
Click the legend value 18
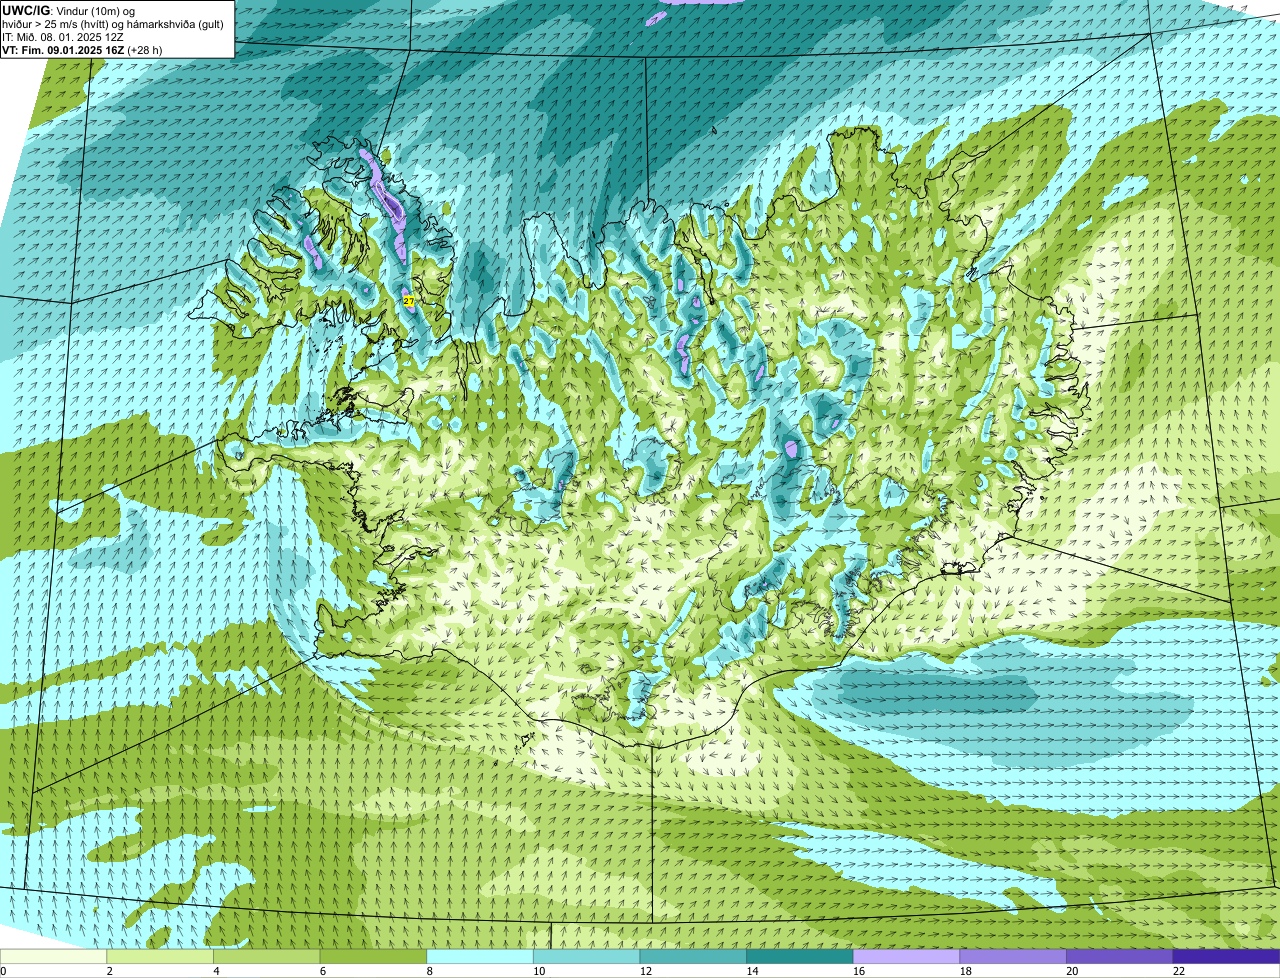tap(966, 971)
